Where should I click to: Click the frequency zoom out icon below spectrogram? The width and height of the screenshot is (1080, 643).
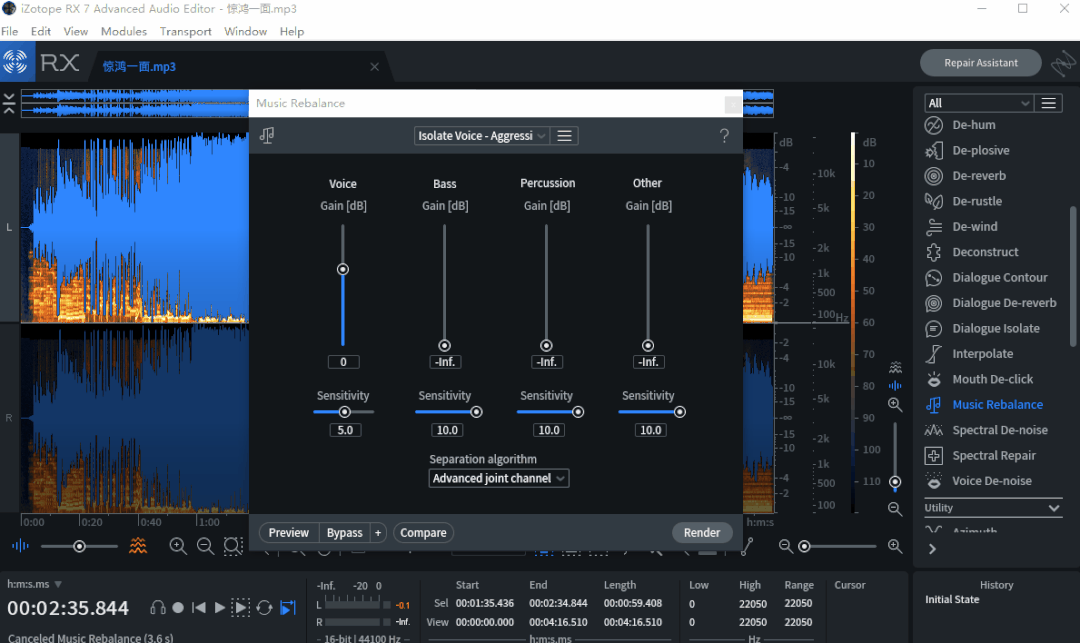click(785, 546)
